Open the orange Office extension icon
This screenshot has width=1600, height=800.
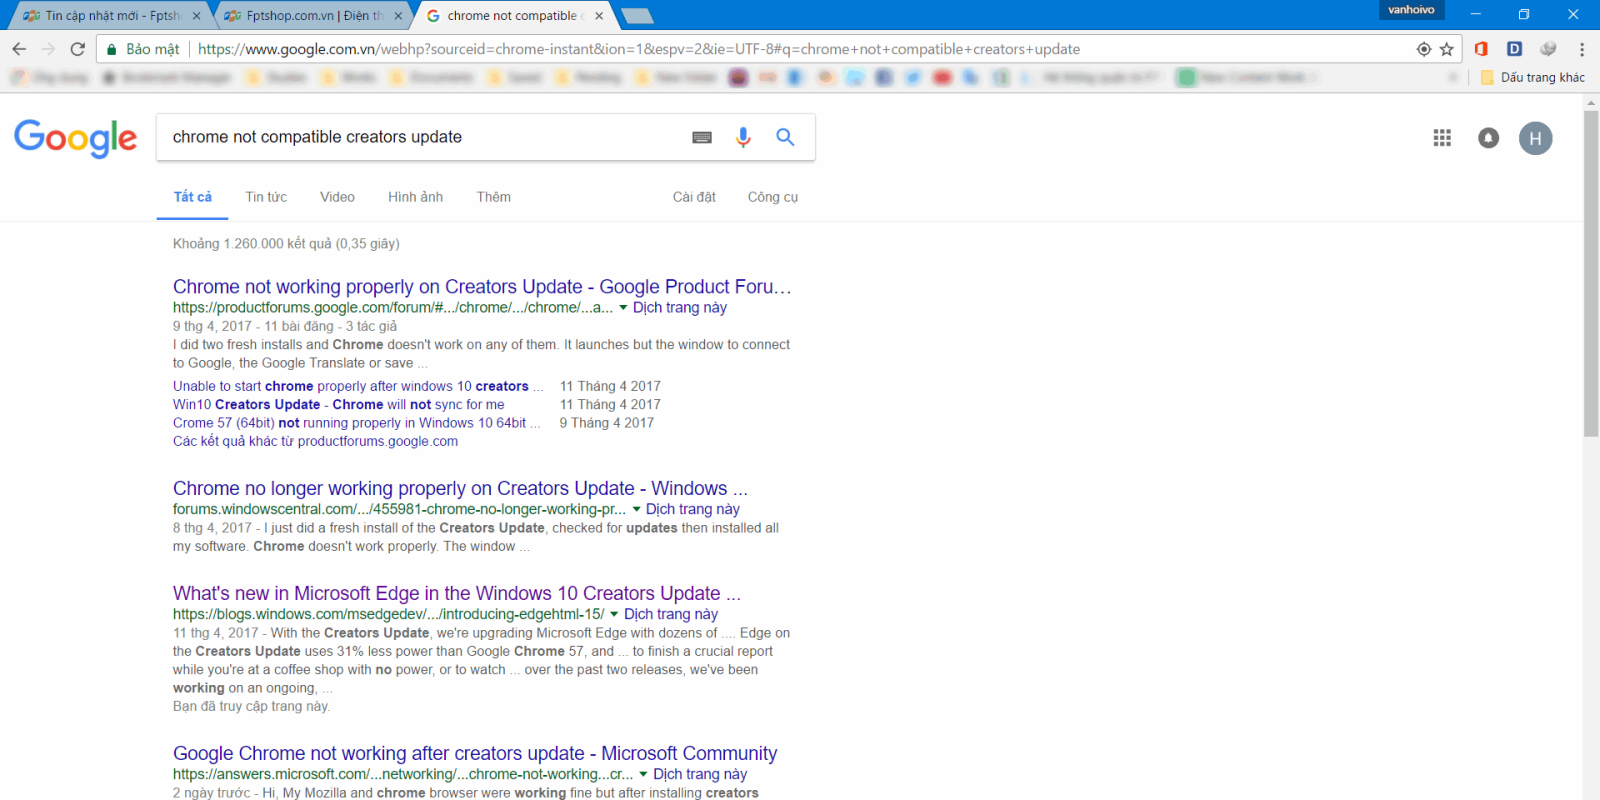click(1481, 49)
